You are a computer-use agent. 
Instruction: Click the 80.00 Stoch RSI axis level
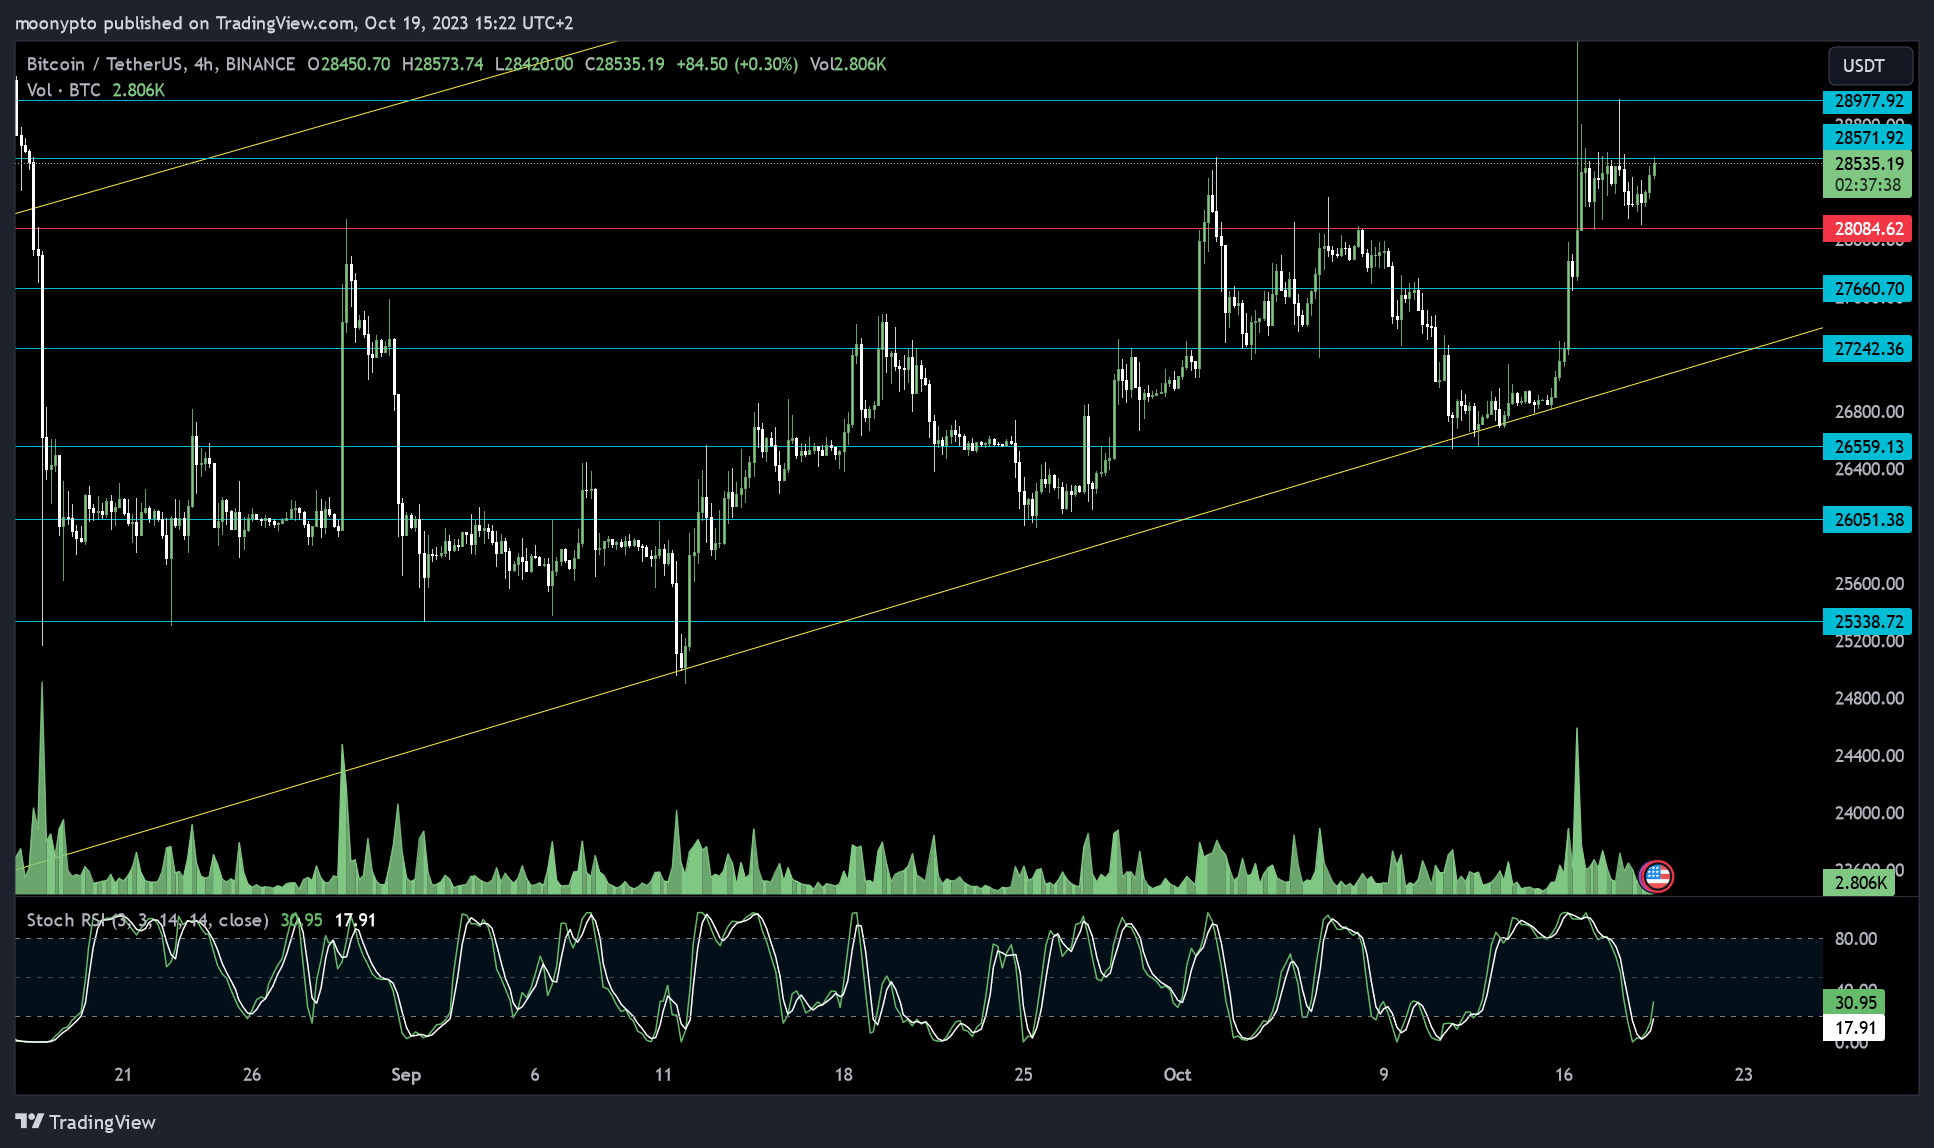point(1855,939)
